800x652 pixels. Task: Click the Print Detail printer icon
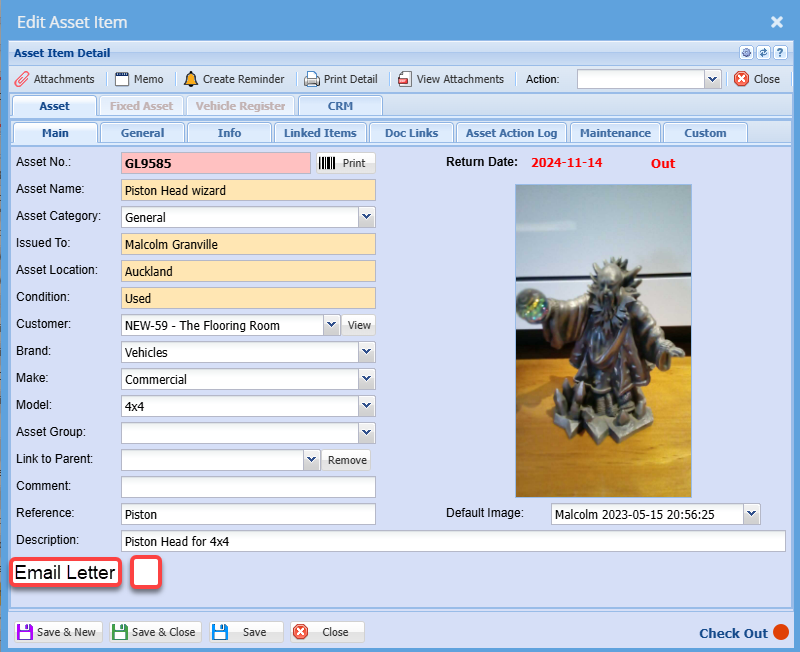point(312,79)
